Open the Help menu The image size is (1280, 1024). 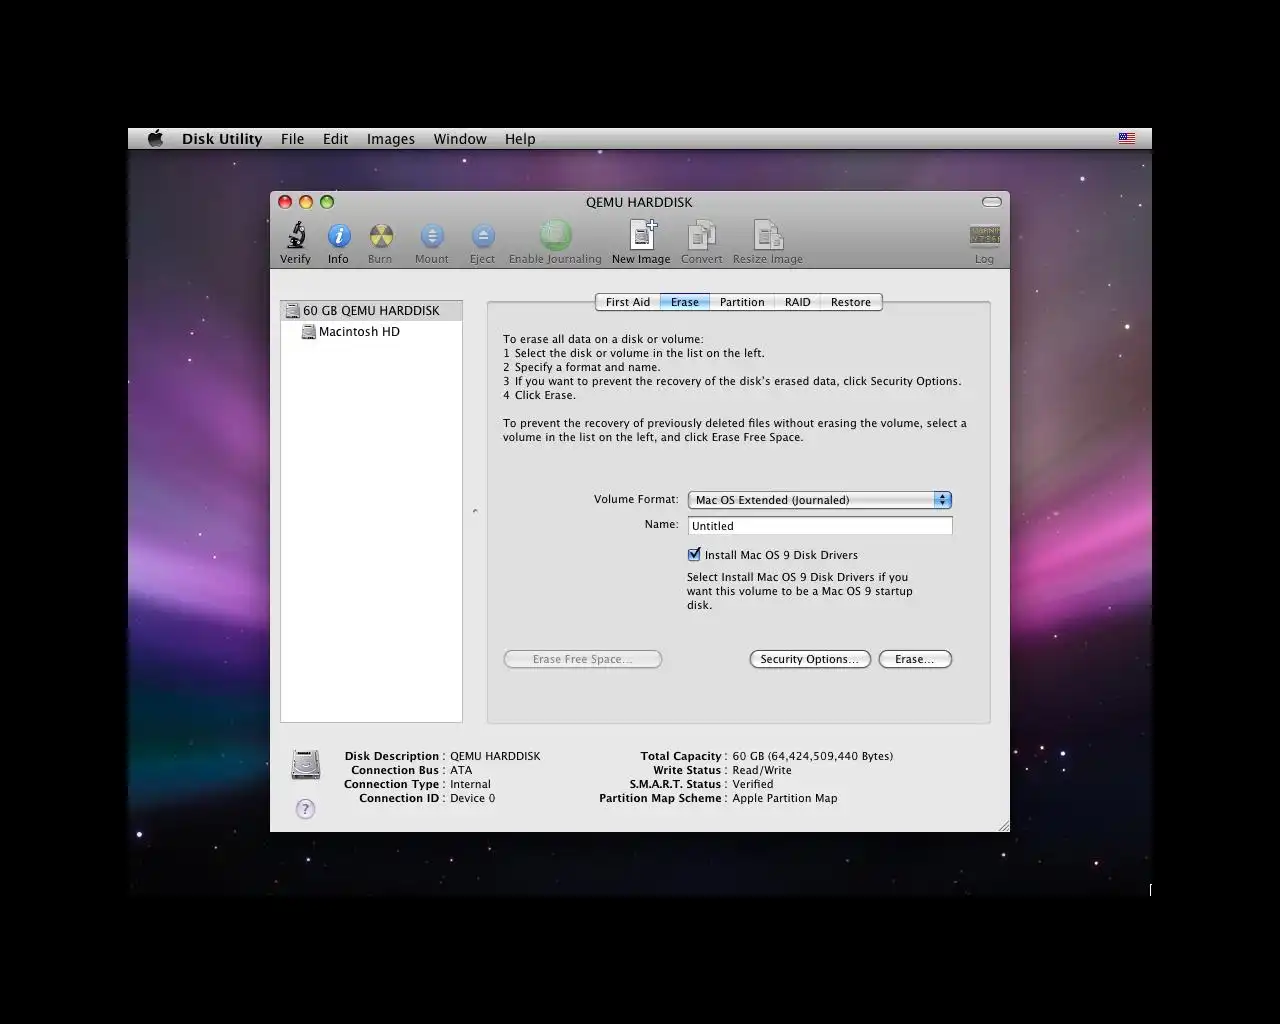pyautogui.click(x=520, y=139)
